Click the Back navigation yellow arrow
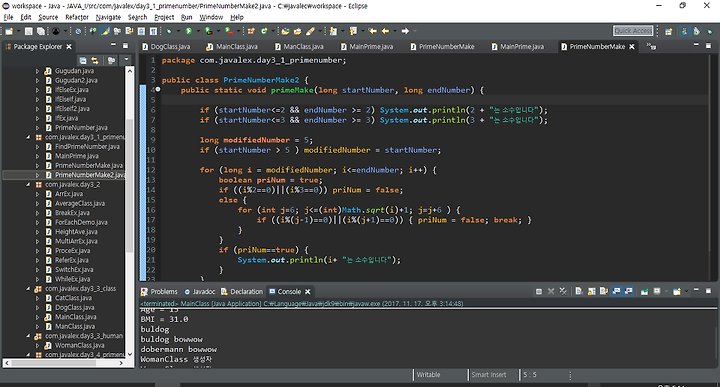The height and width of the screenshot is (387, 720). (385, 31)
